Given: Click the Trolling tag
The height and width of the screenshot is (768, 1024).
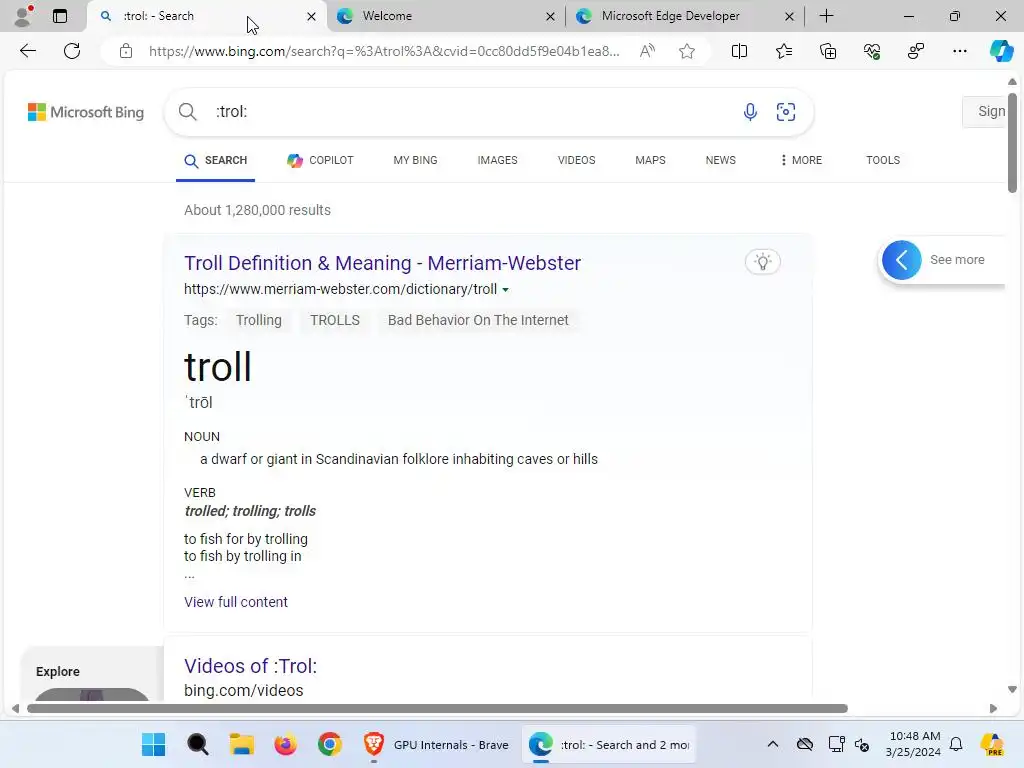Looking at the screenshot, I should click(x=259, y=320).
